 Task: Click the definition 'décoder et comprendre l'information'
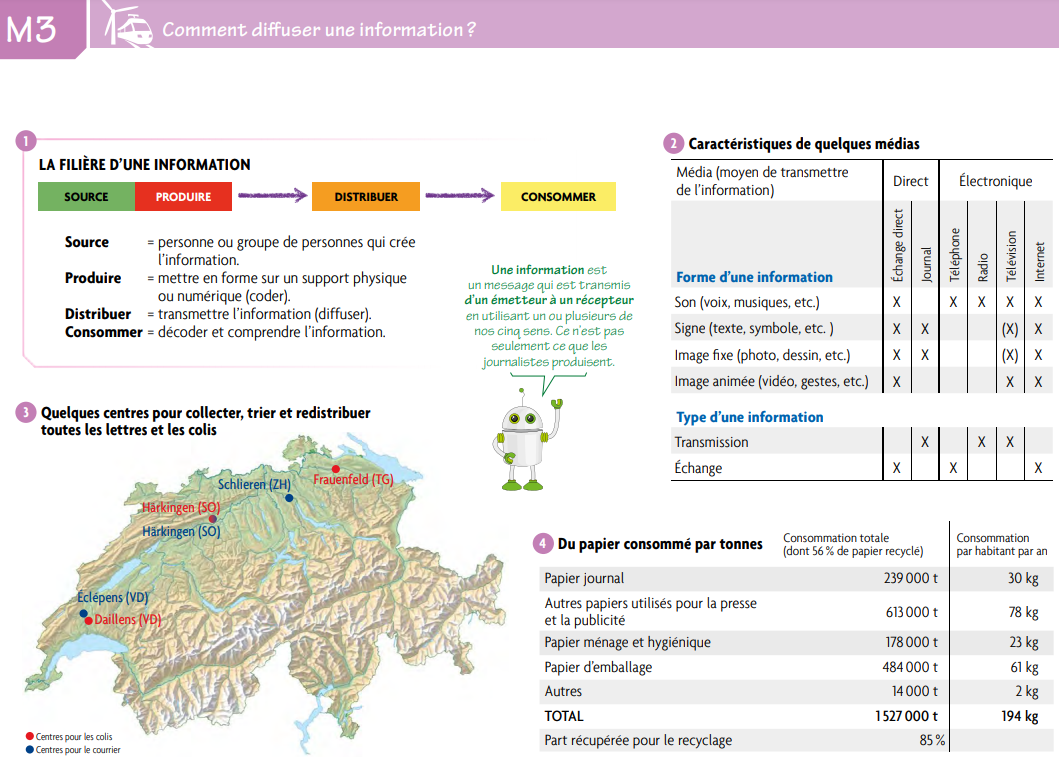click(x=272, y=332)
